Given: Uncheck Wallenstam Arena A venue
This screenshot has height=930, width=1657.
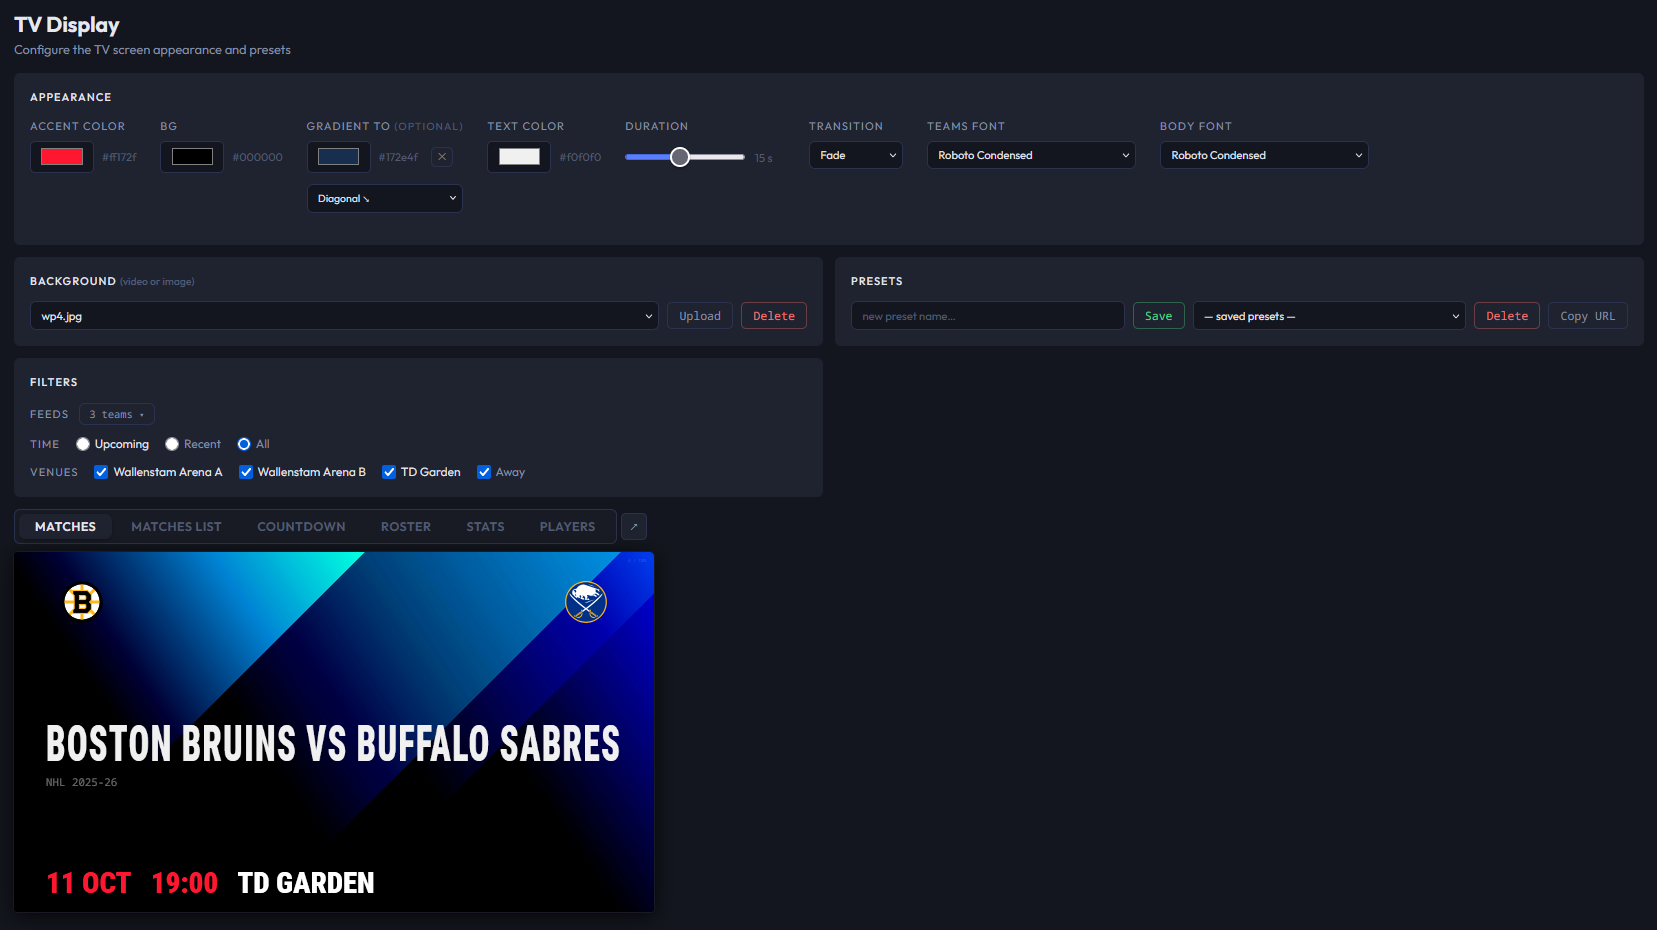Looking at the screenshot, I should pos(101,472).
